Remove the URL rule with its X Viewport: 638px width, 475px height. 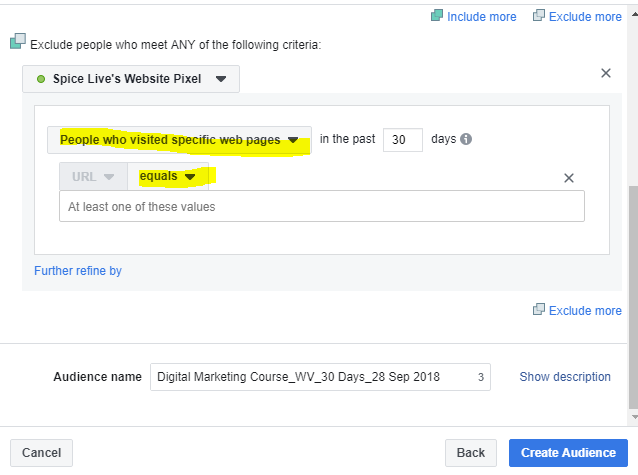pyautogui.click(x=569, y=178)
